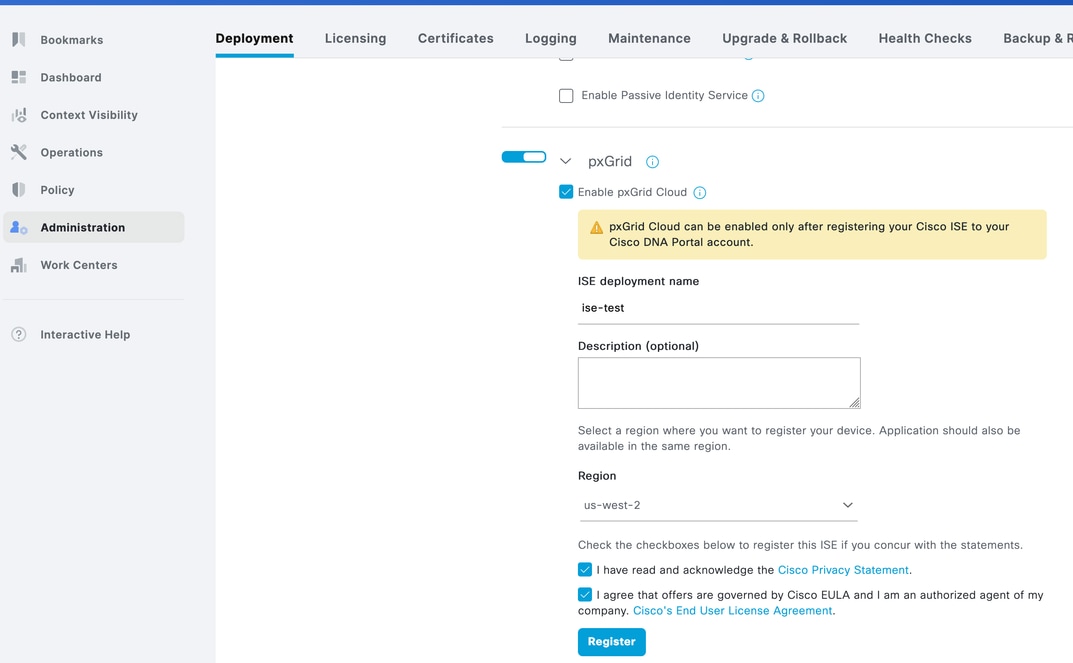This screenshot has height=663, width=1073.
Task: Click the Interactive Help label
Action: [85, 335]
